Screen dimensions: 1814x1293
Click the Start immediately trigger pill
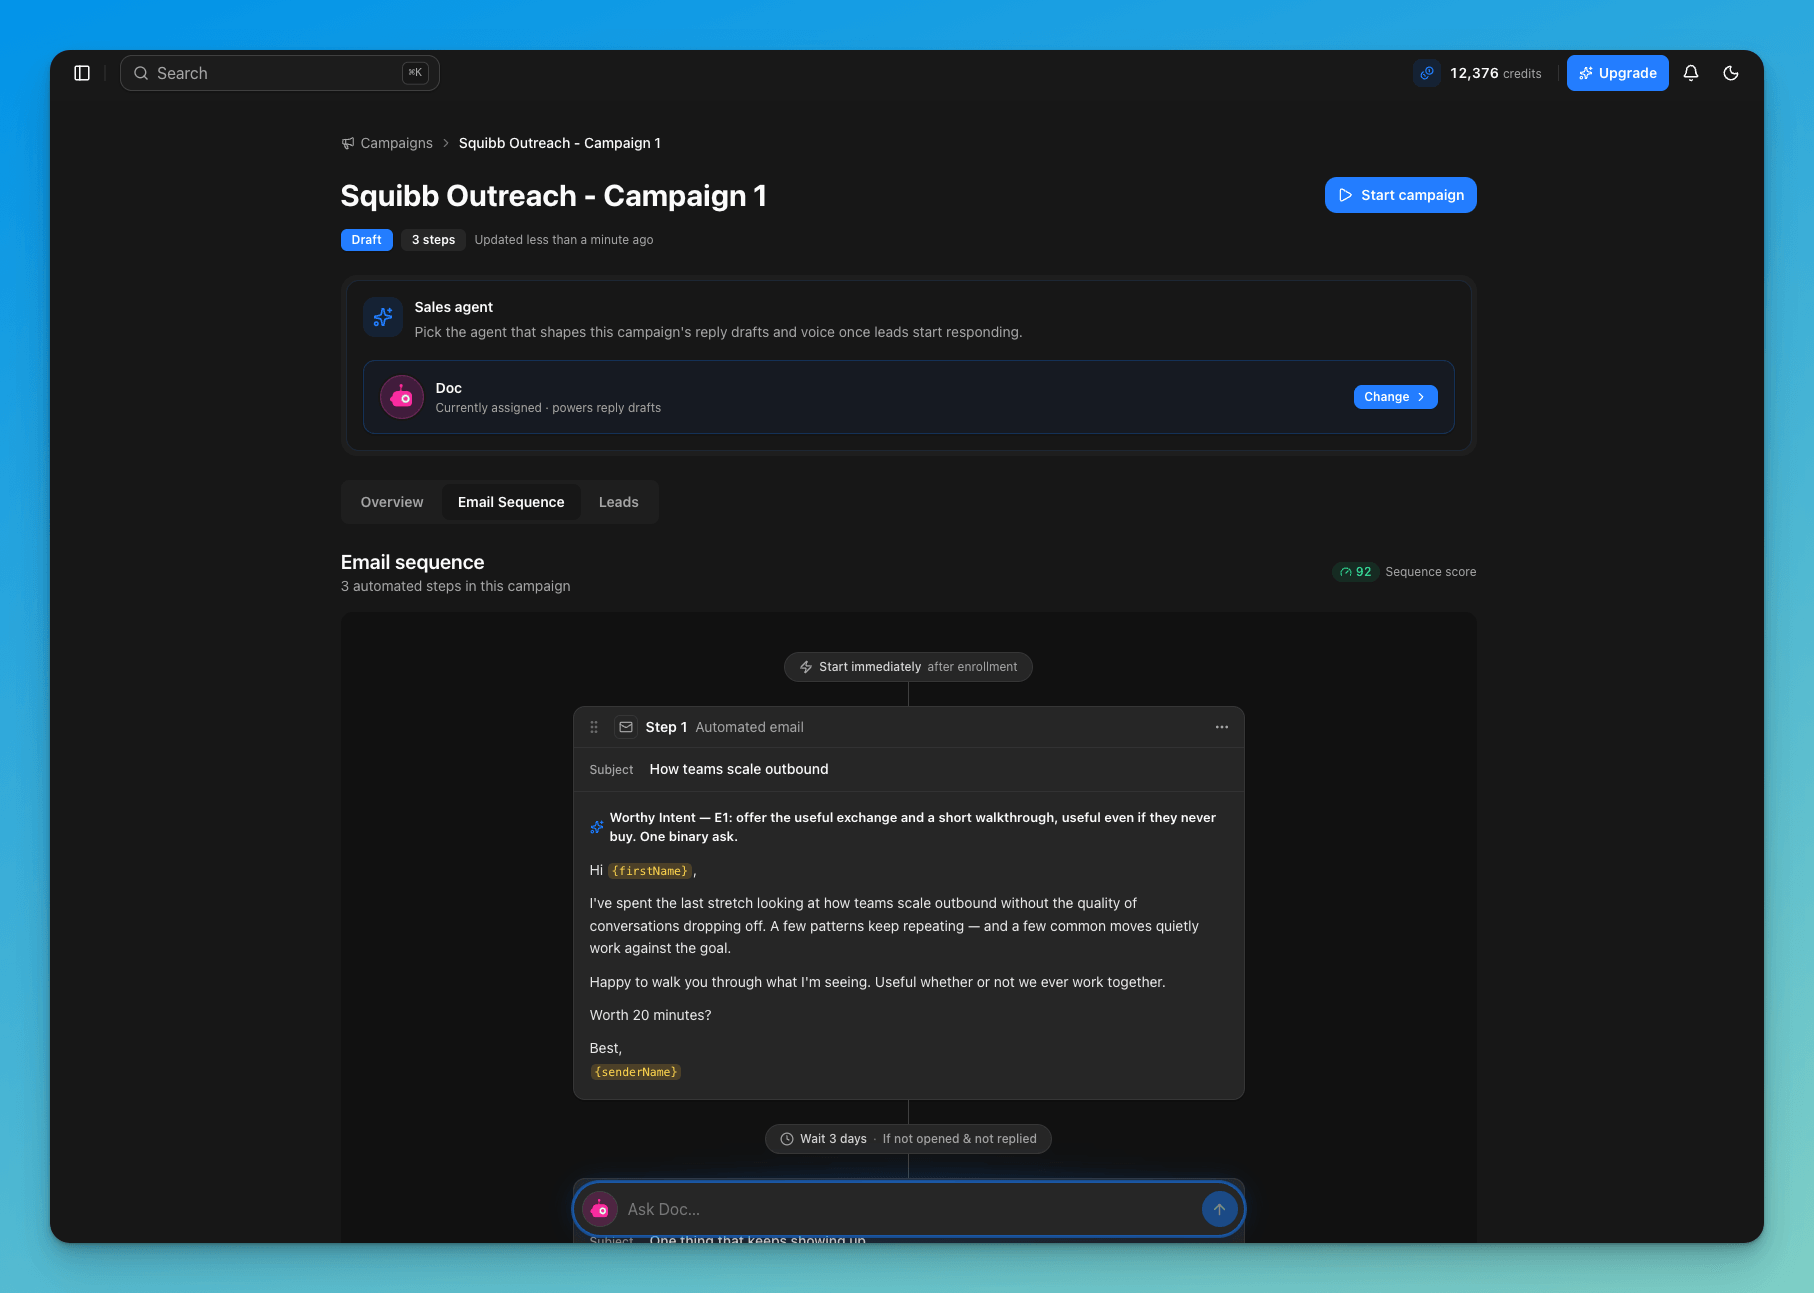(x=908, y=667)
